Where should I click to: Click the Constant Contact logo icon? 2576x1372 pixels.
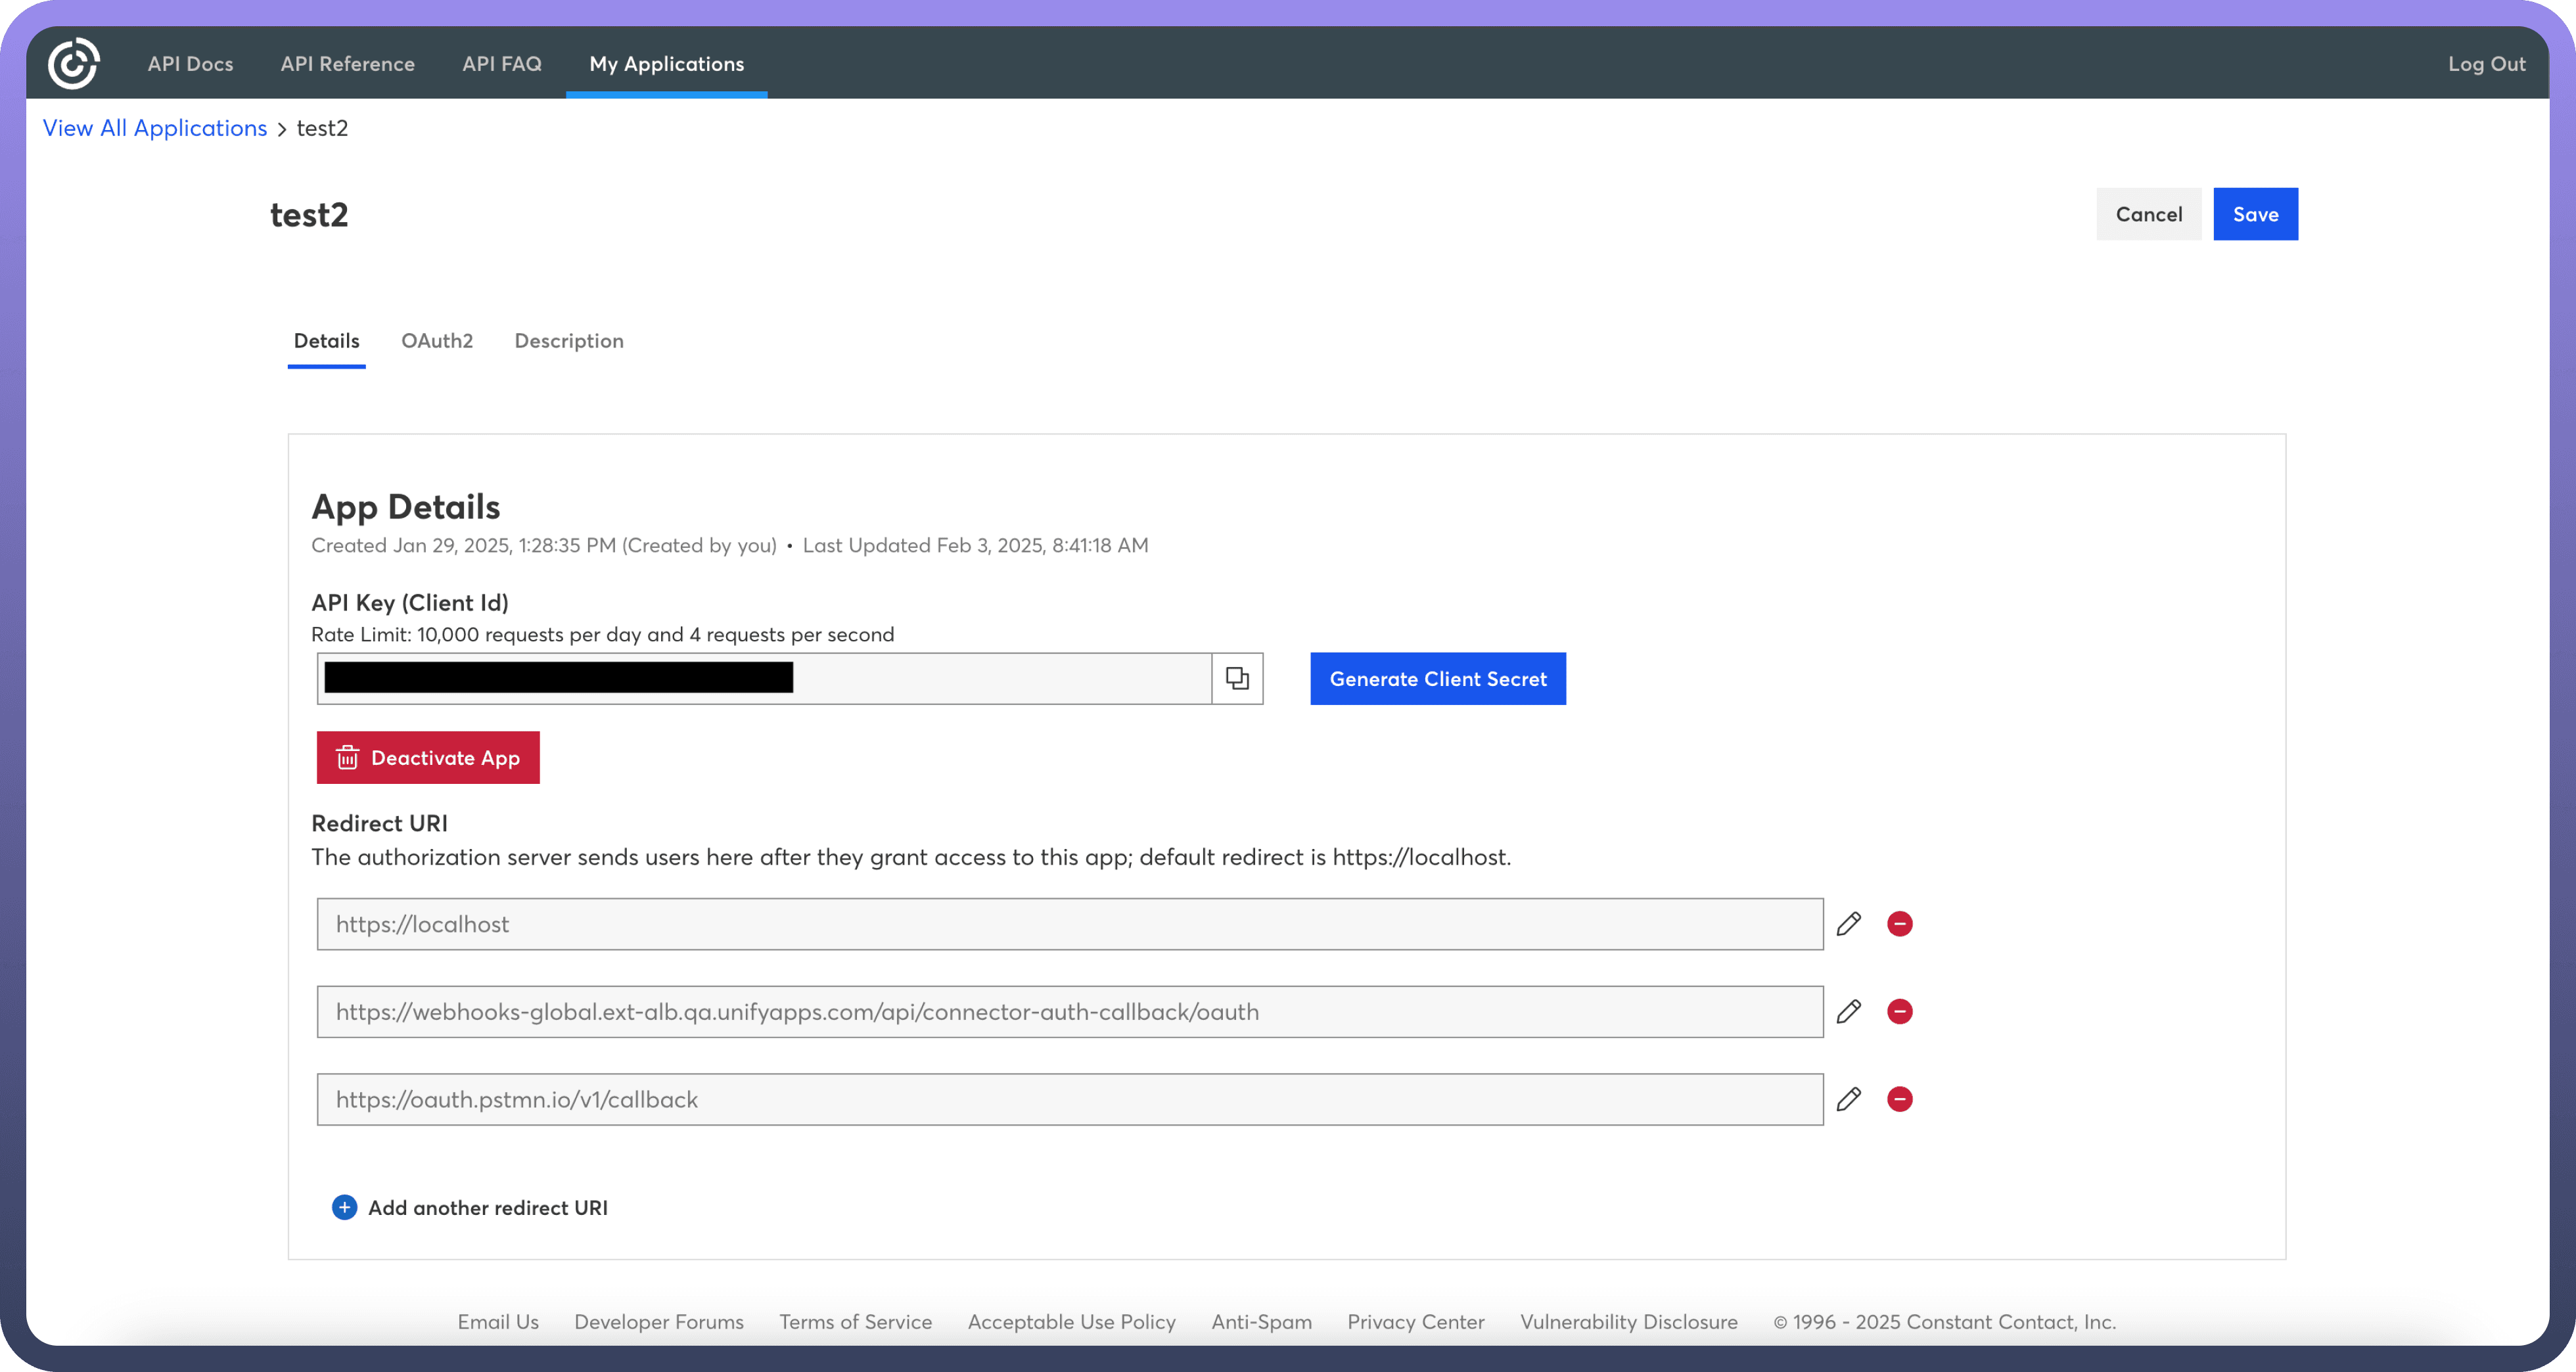click(x=73, y=64)
